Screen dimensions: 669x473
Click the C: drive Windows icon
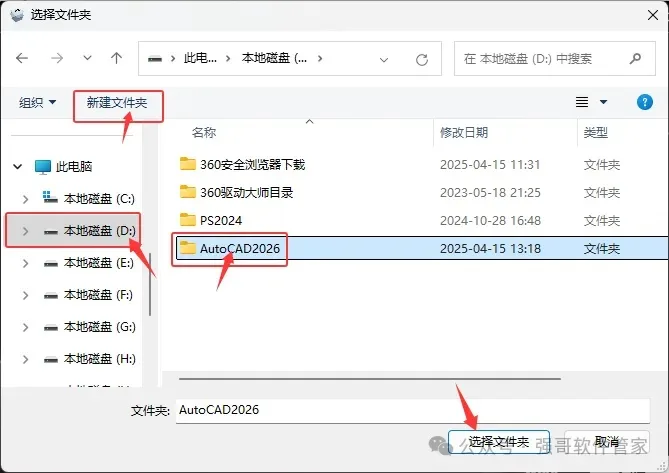click(50, 197)
